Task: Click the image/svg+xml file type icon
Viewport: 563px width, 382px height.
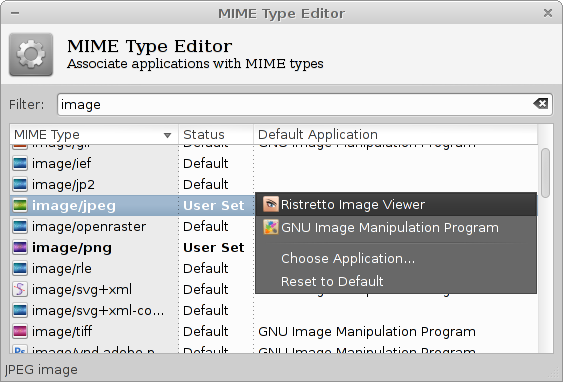Action: (x=20, y=289)
